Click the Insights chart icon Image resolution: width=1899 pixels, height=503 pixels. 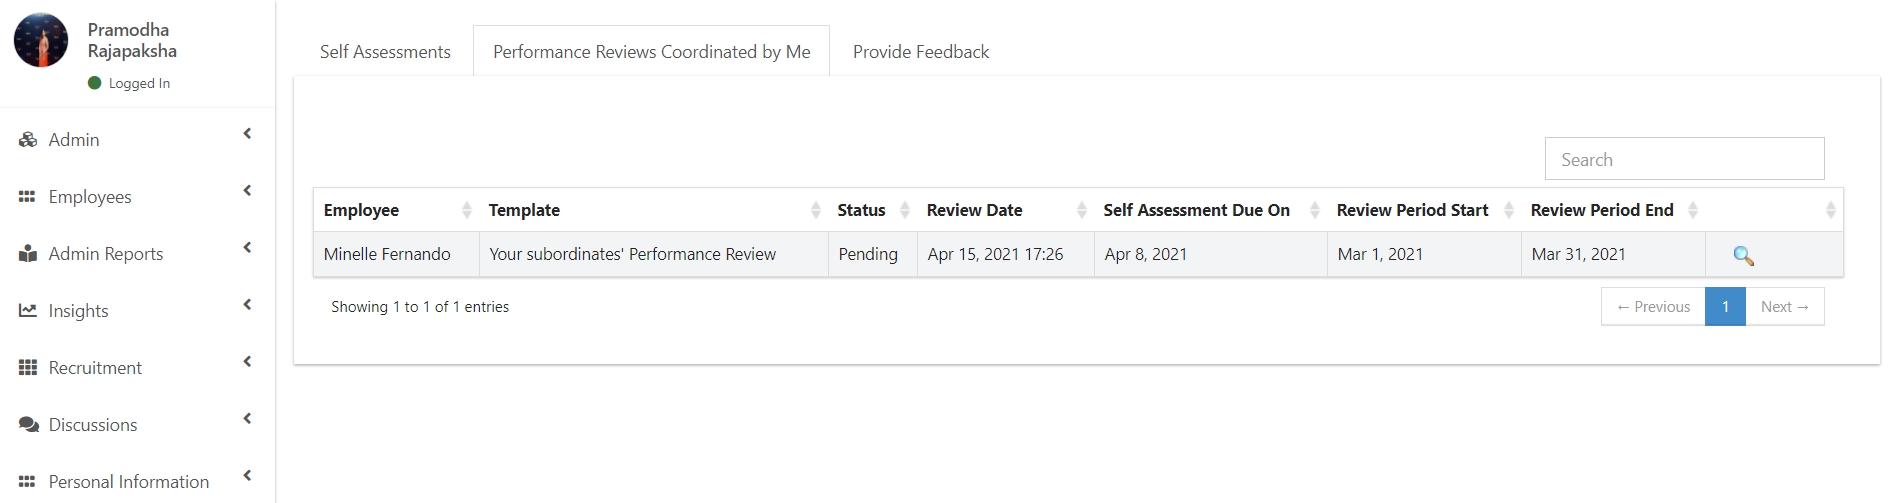coord(28,311)
